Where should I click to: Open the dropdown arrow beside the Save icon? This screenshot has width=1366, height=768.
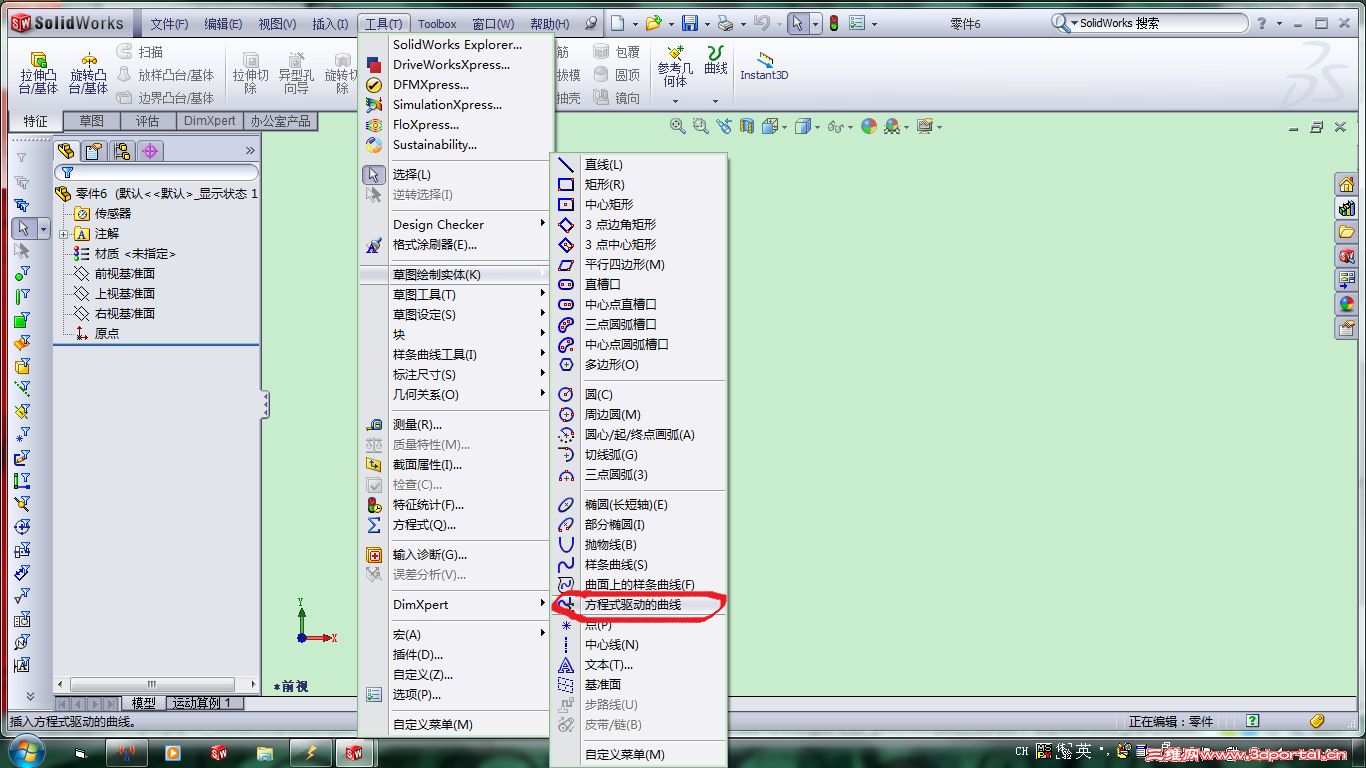[x=706, y=23]
